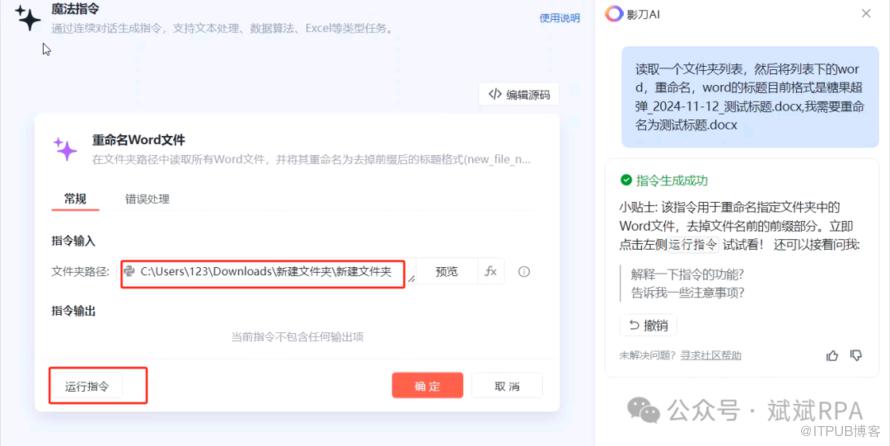Select the 常规 tab
Screen dimensions: 890x446
pos(75,199)
